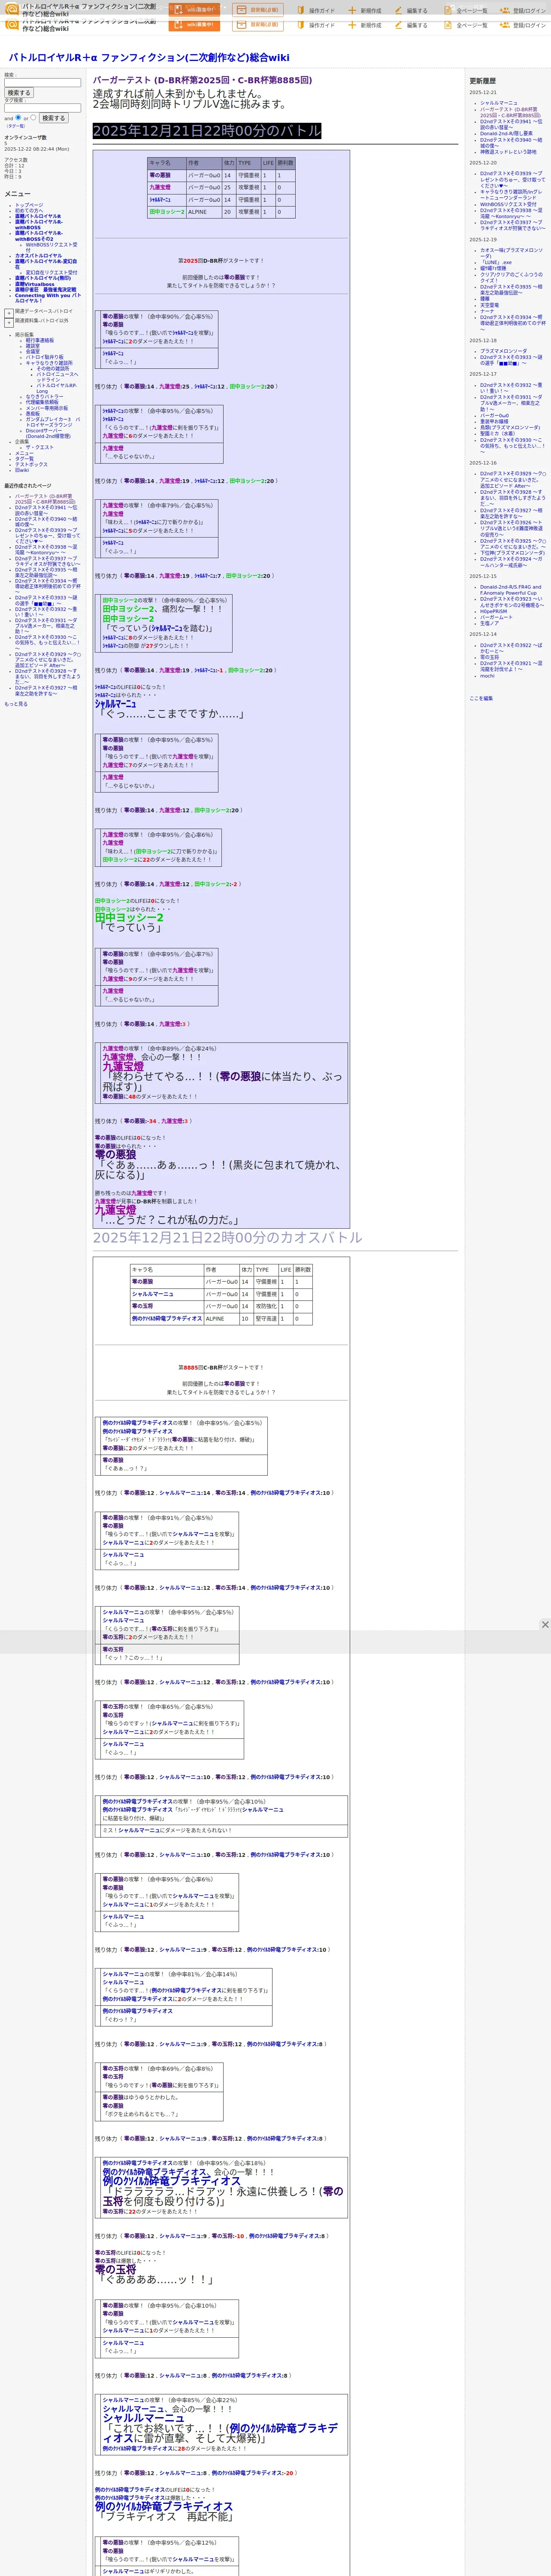Viewport: 551px width, 2576px height.
Task: Open 変幻自在リクエスト受付 menu link
Action: (x=51, y=273)
